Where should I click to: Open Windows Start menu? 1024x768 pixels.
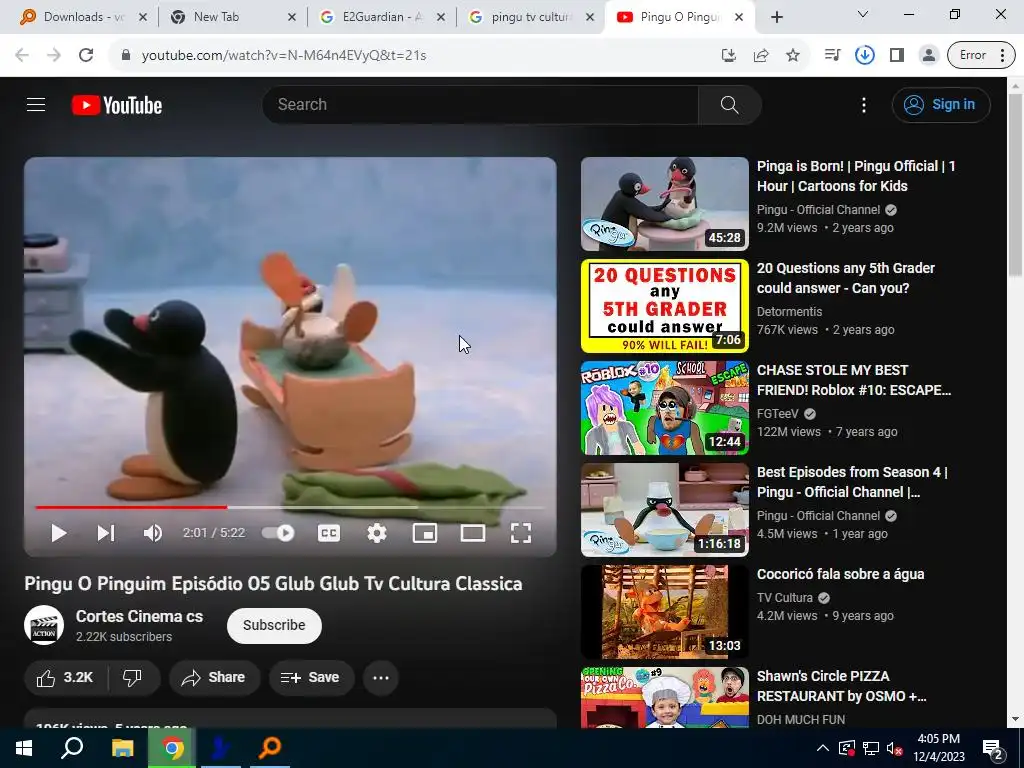pos(24,748)
